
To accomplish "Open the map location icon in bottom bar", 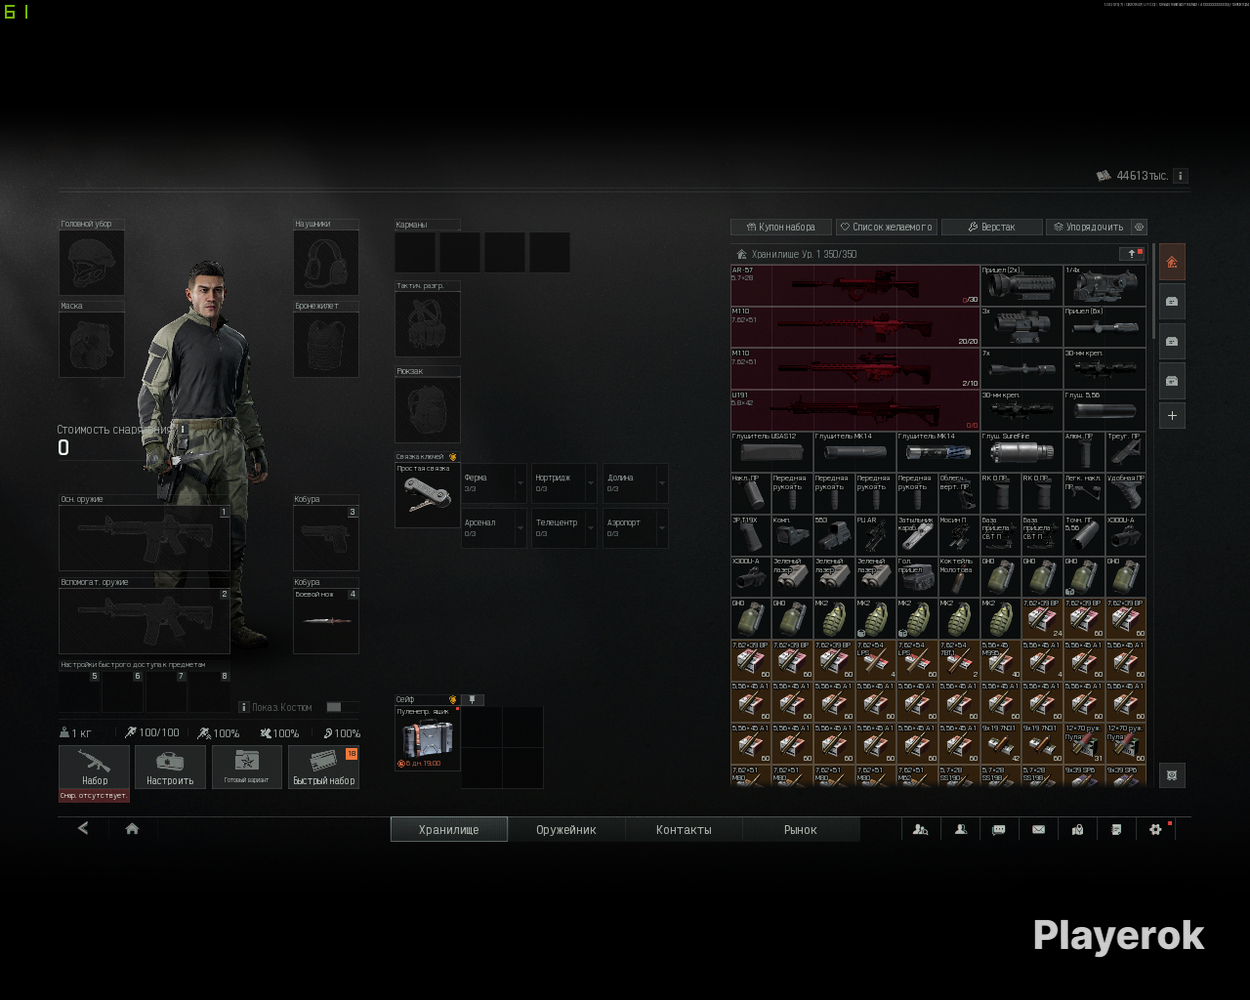I will pos(1077,829).
